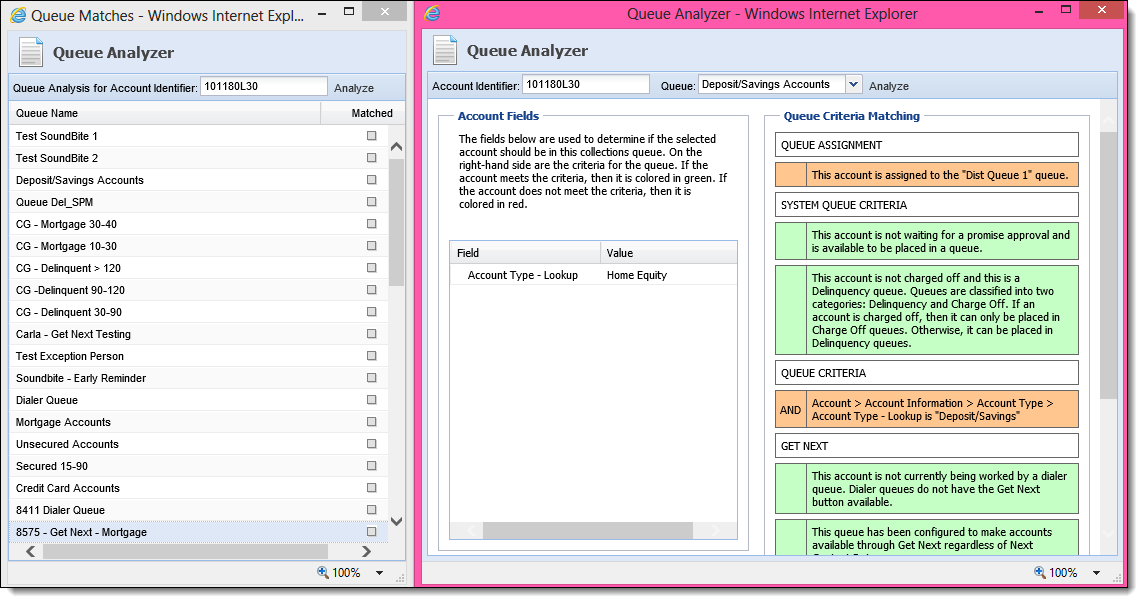1143x603 pixels.
Task: Click Analyze in Queue Matches window
Action: pos(354,88)
